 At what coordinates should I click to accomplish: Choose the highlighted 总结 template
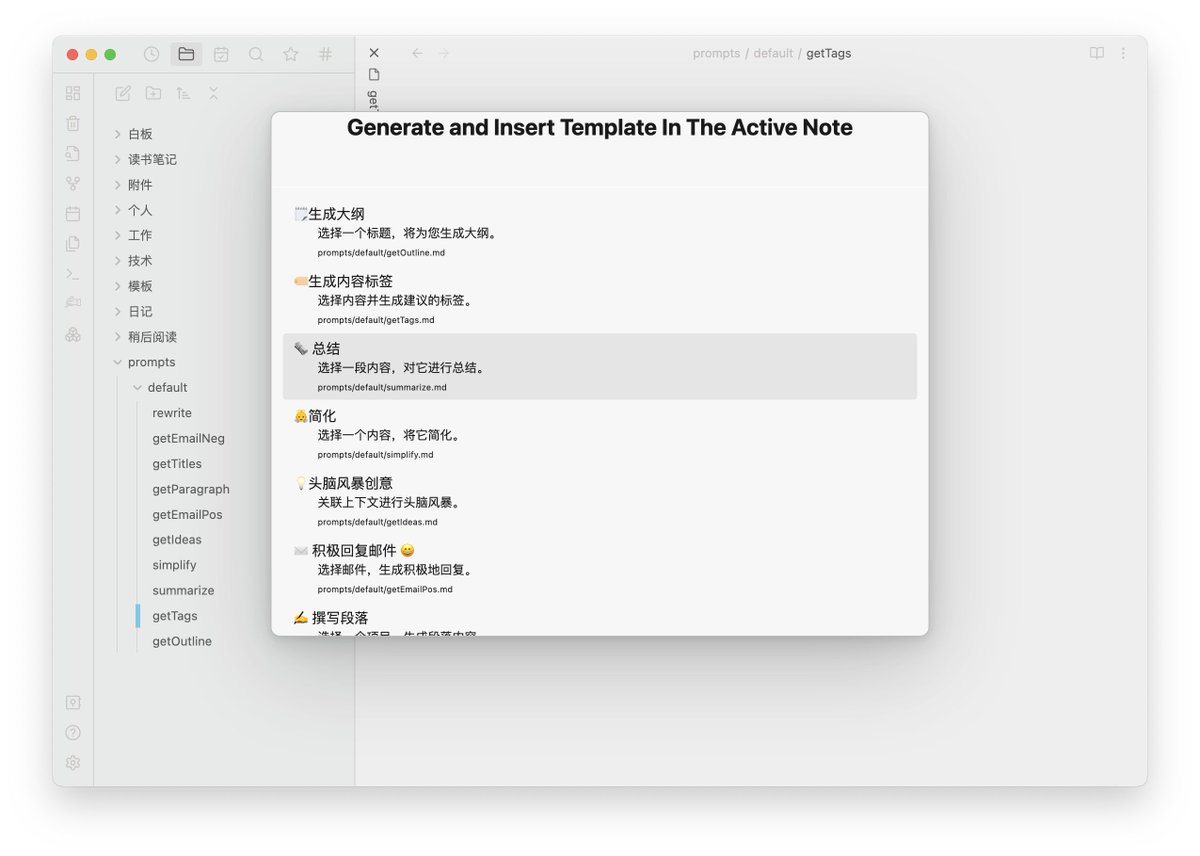click(600, 366)
